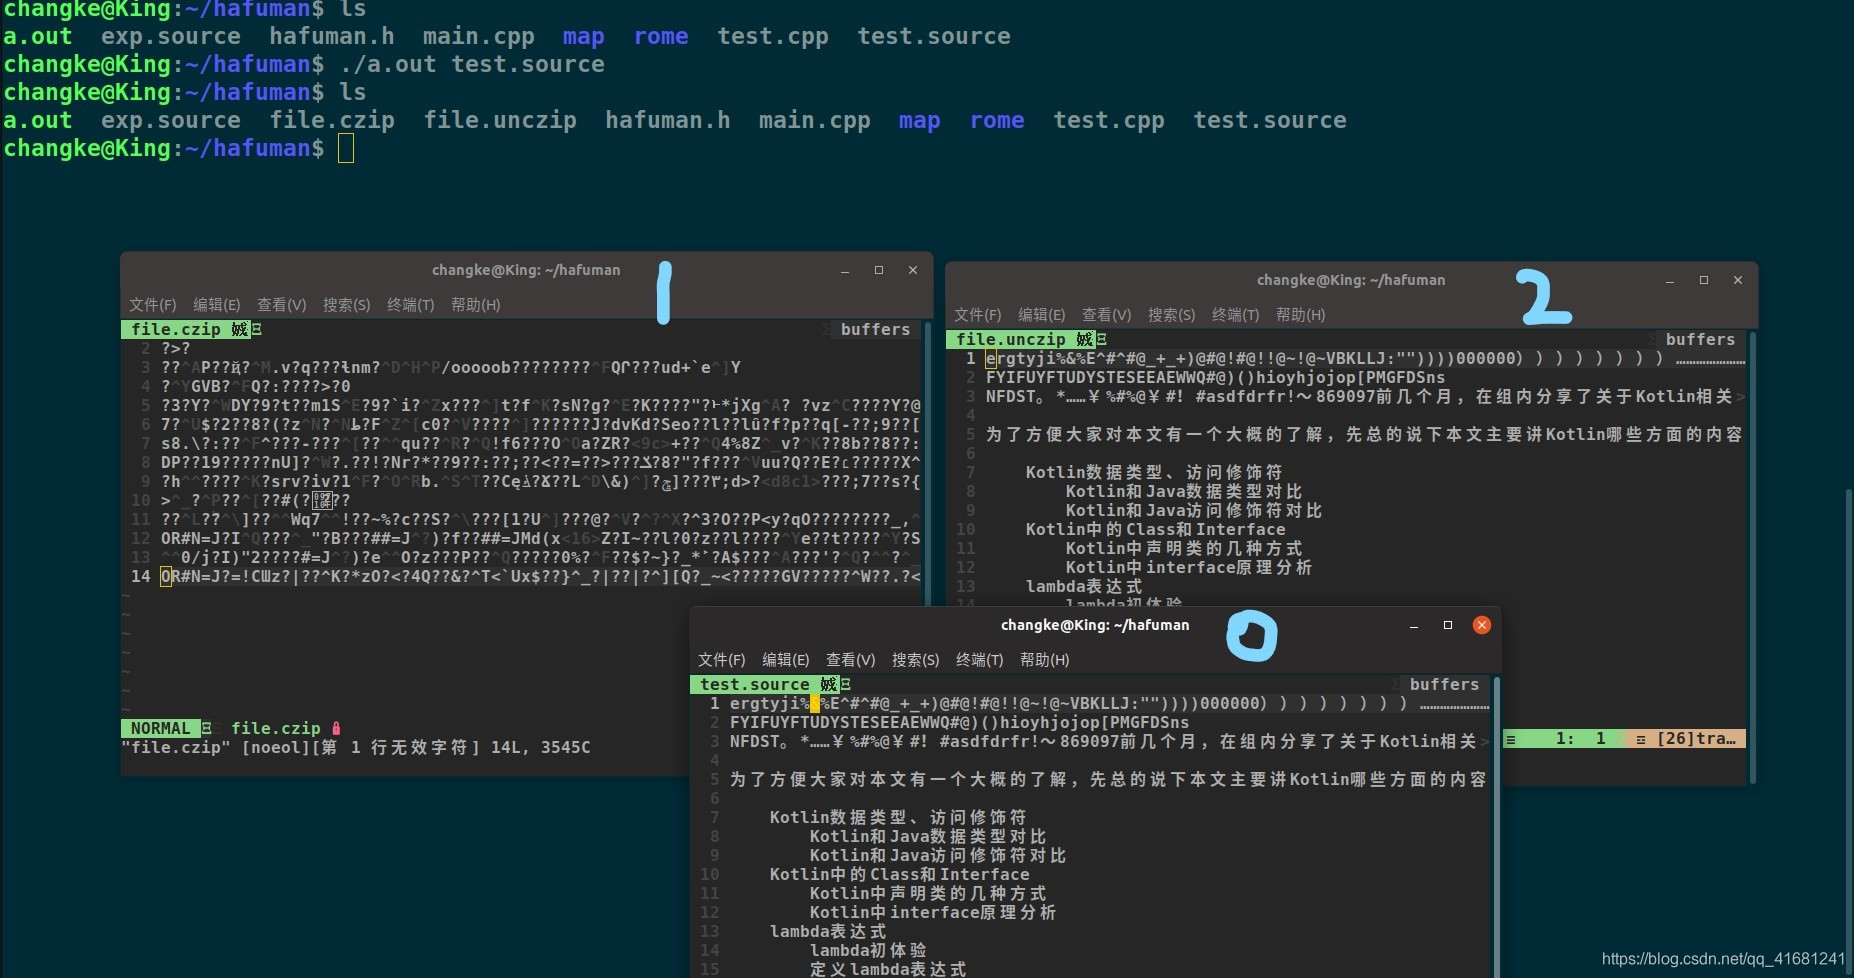Click 'Kotlin中声明类的几种方式' in test.source window

tap(928, 893)
